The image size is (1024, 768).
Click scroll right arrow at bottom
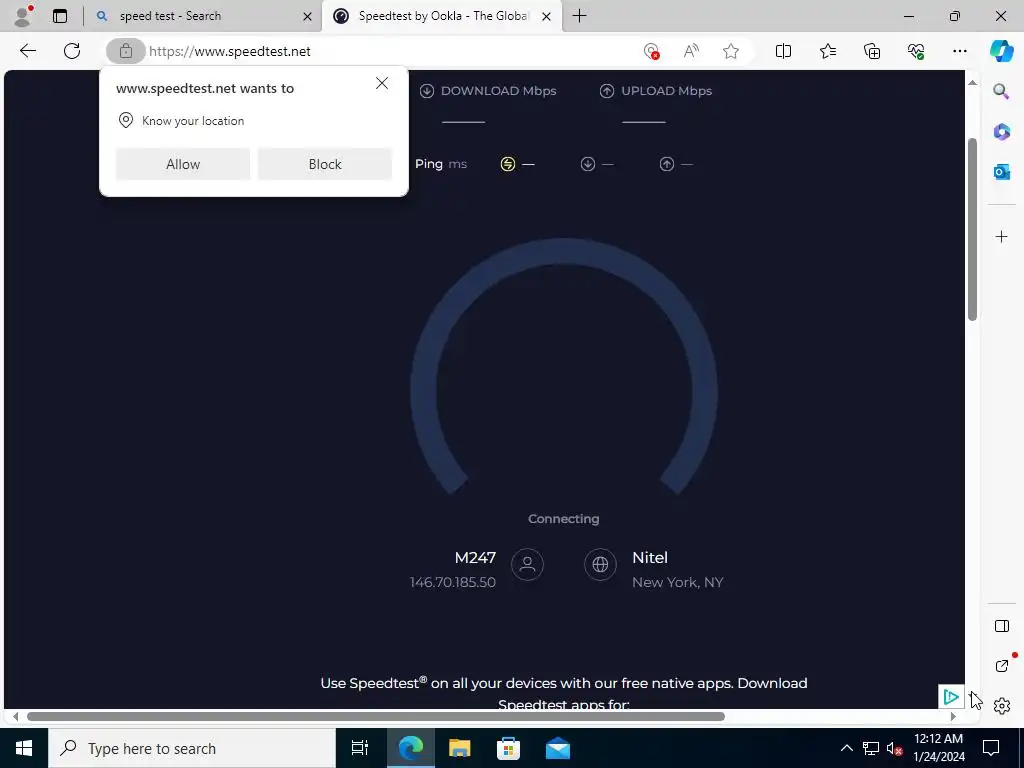(x=953, y=716)
